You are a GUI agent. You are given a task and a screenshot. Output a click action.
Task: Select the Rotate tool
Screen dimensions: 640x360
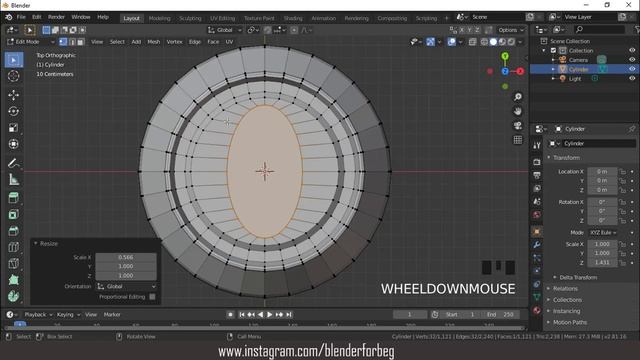13,111
